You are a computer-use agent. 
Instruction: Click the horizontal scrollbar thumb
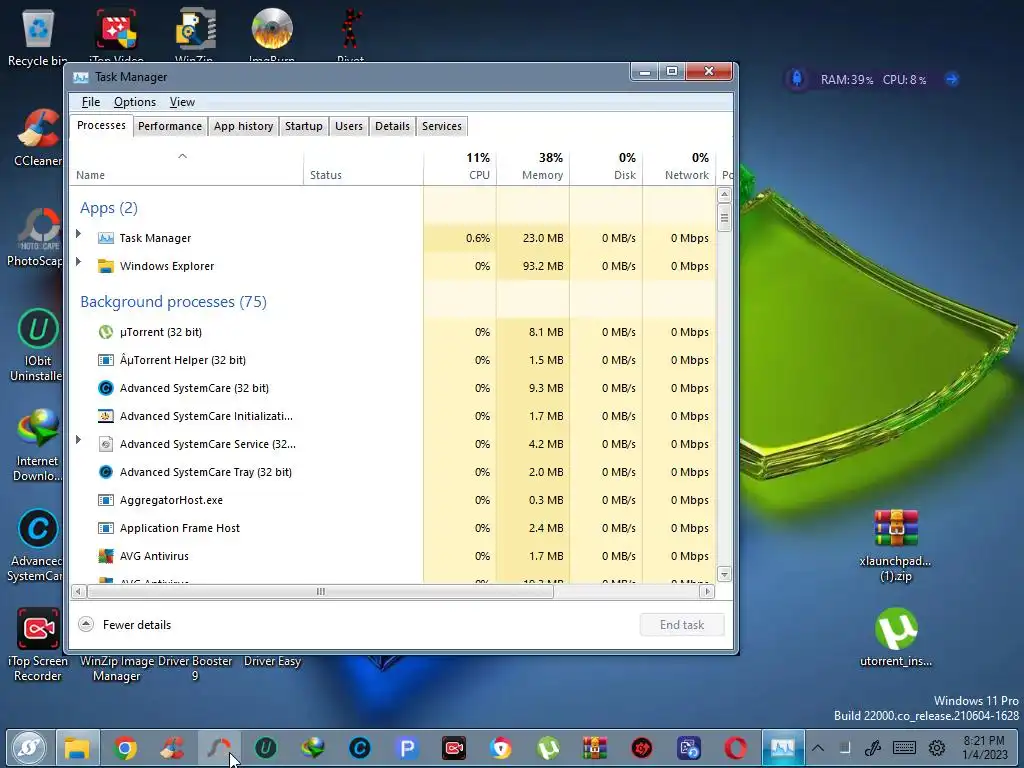click(320, 592)
